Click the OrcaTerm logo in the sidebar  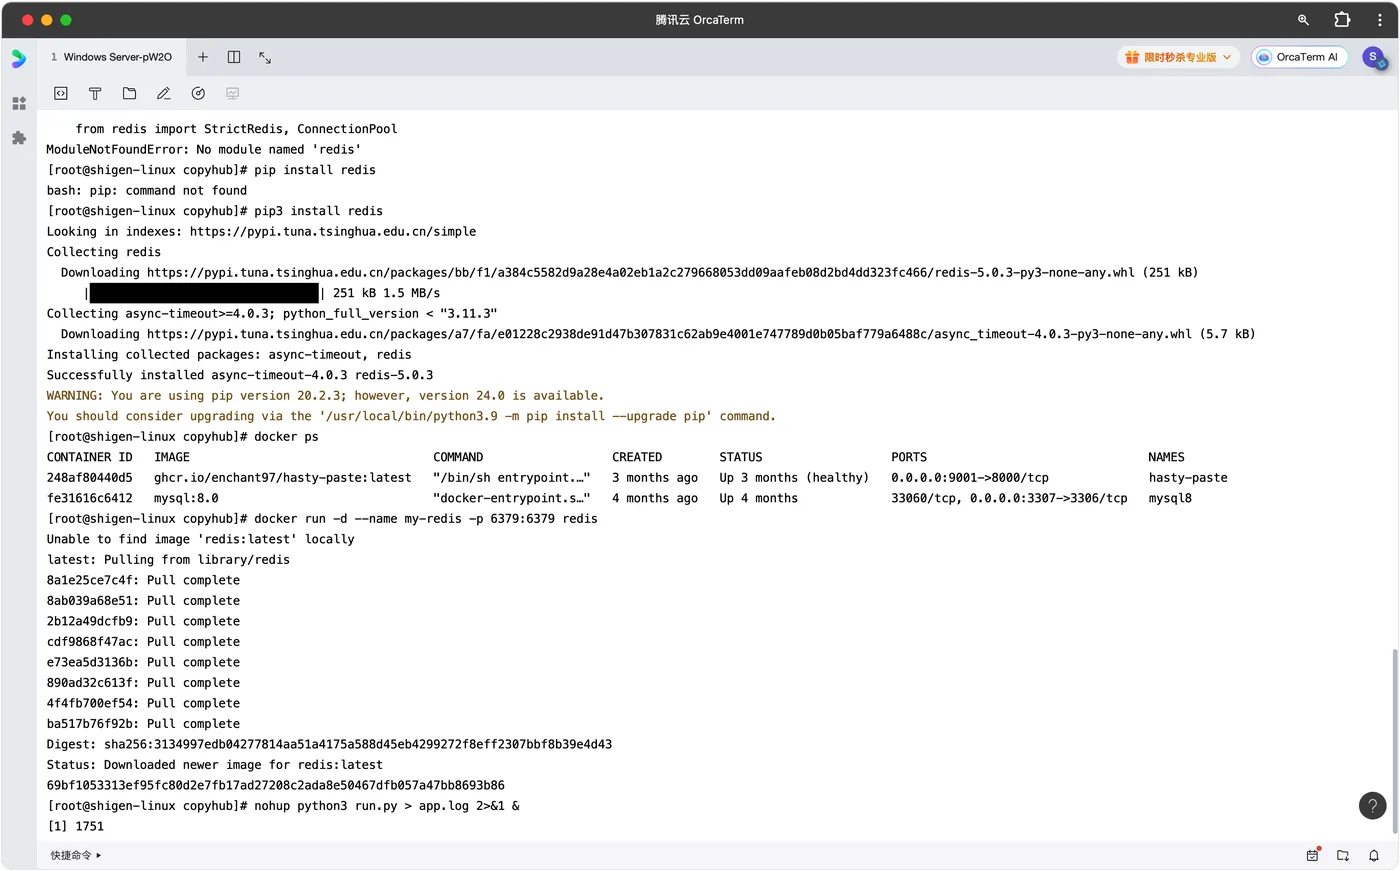point(19,59)
